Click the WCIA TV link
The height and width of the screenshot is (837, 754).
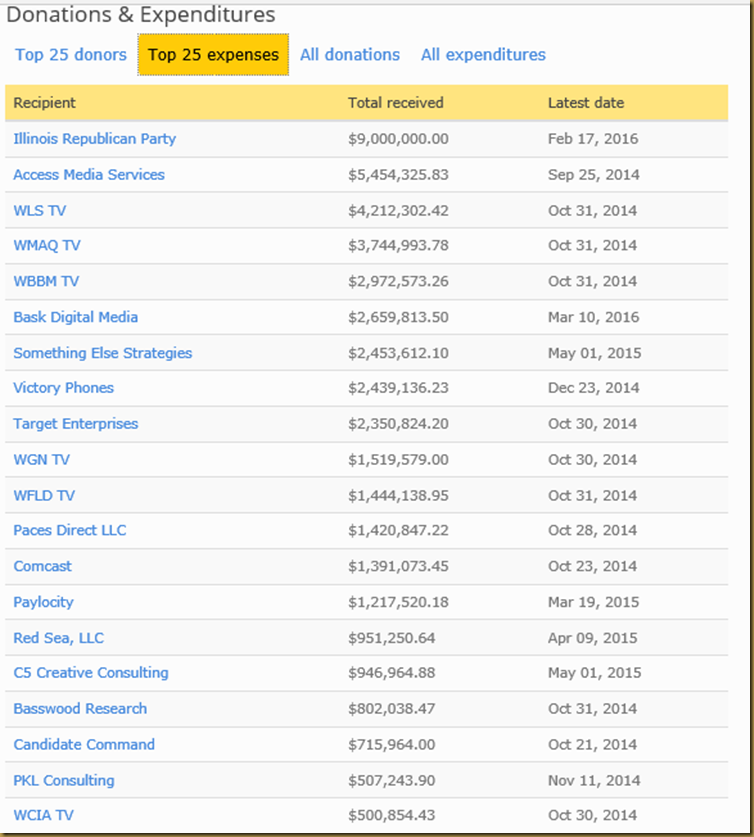point(43,815)
